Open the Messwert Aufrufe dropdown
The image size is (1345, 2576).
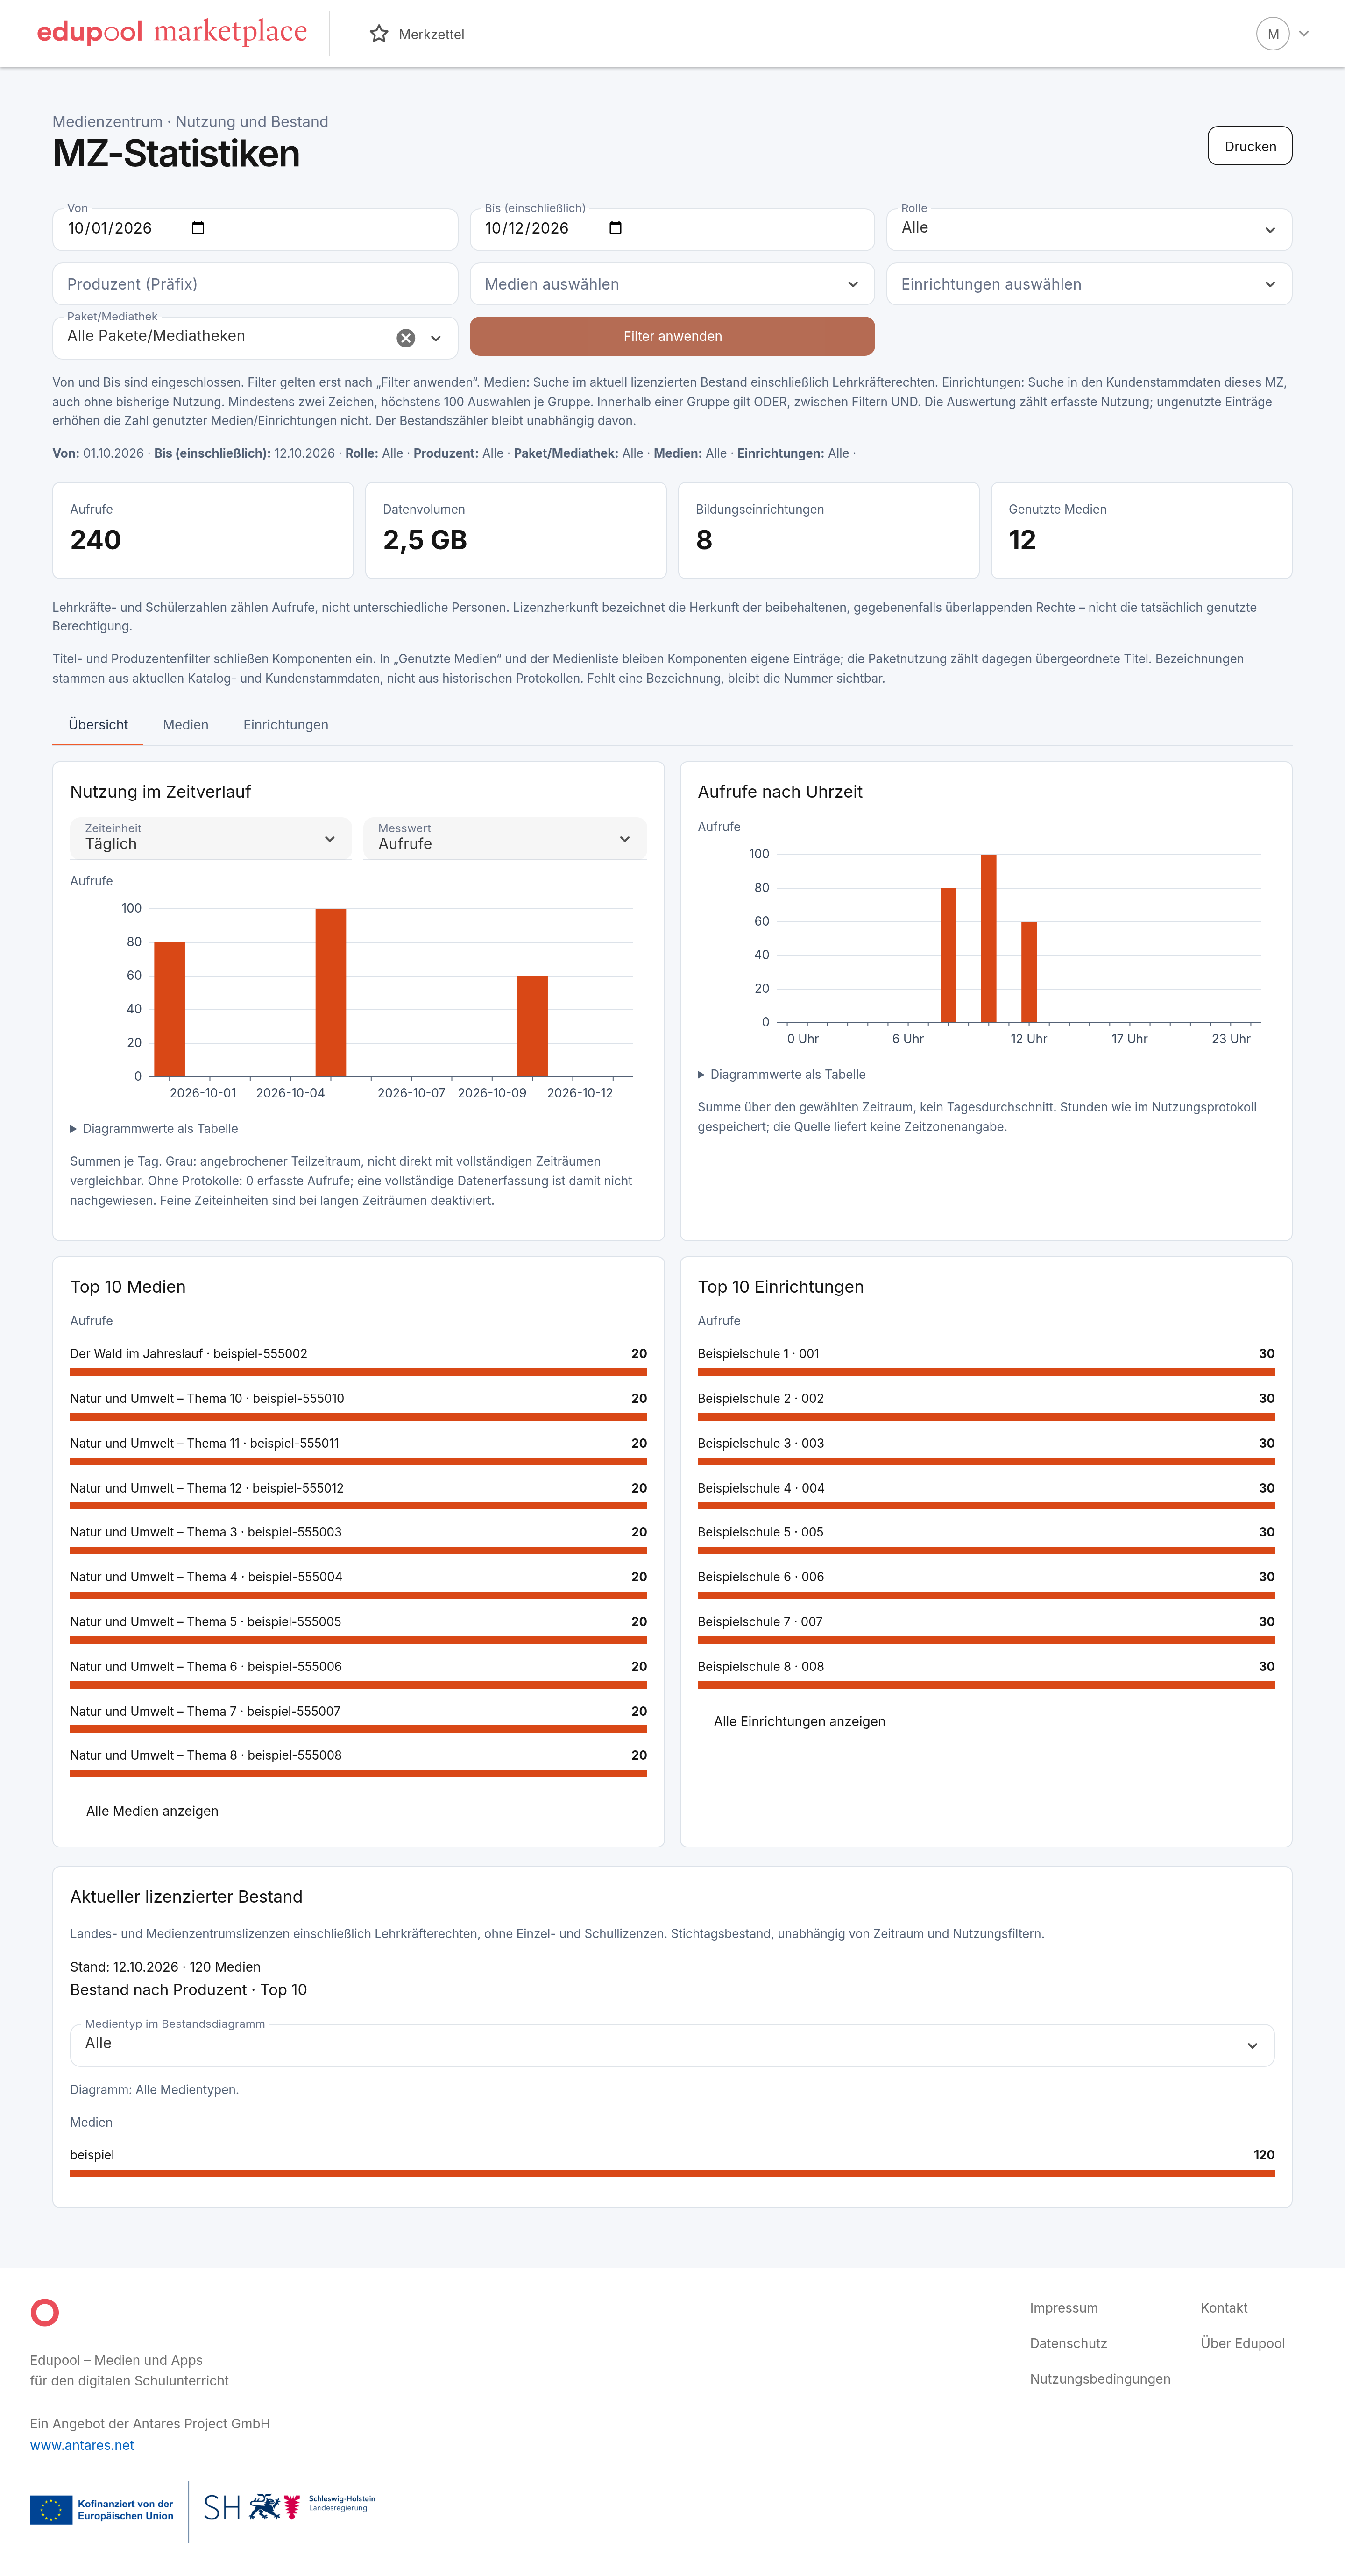(x=505, y=839)
